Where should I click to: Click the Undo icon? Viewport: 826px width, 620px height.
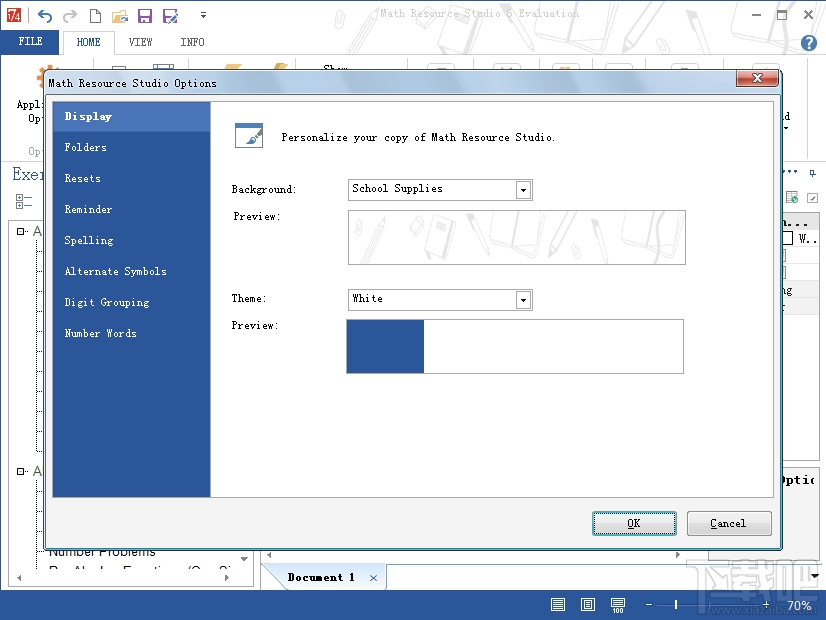[45, 15]
